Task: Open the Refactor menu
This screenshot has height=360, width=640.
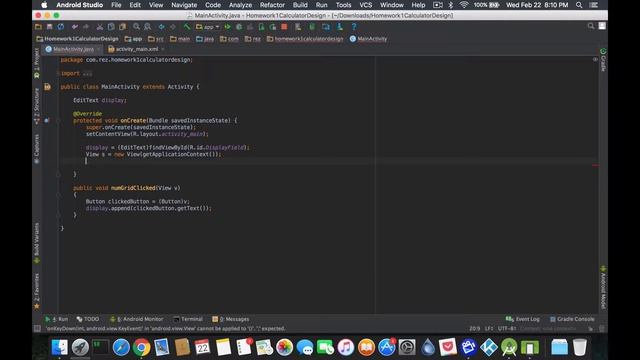Action: [272, 5]
